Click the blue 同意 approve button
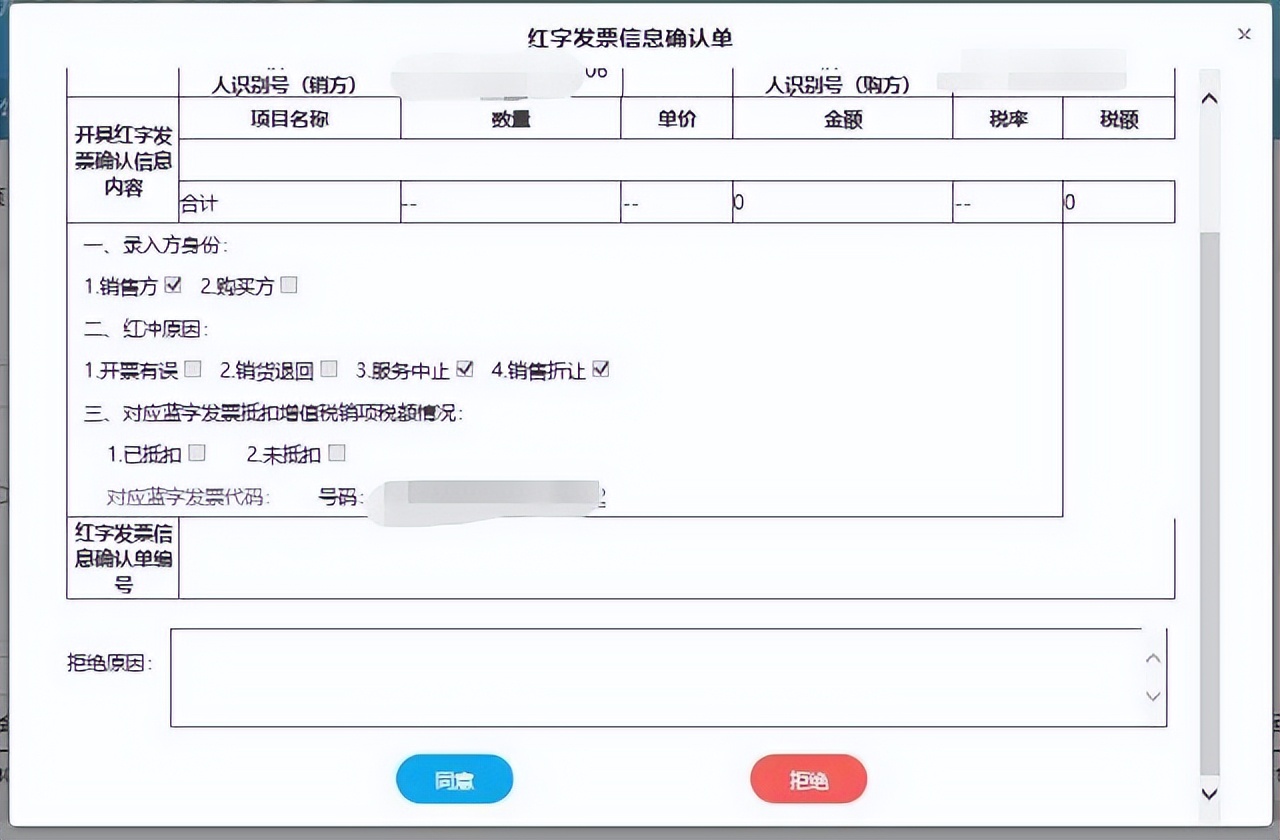Image resolution: width=1280 pixels, height=840 pixels. (x=454, y=779)
